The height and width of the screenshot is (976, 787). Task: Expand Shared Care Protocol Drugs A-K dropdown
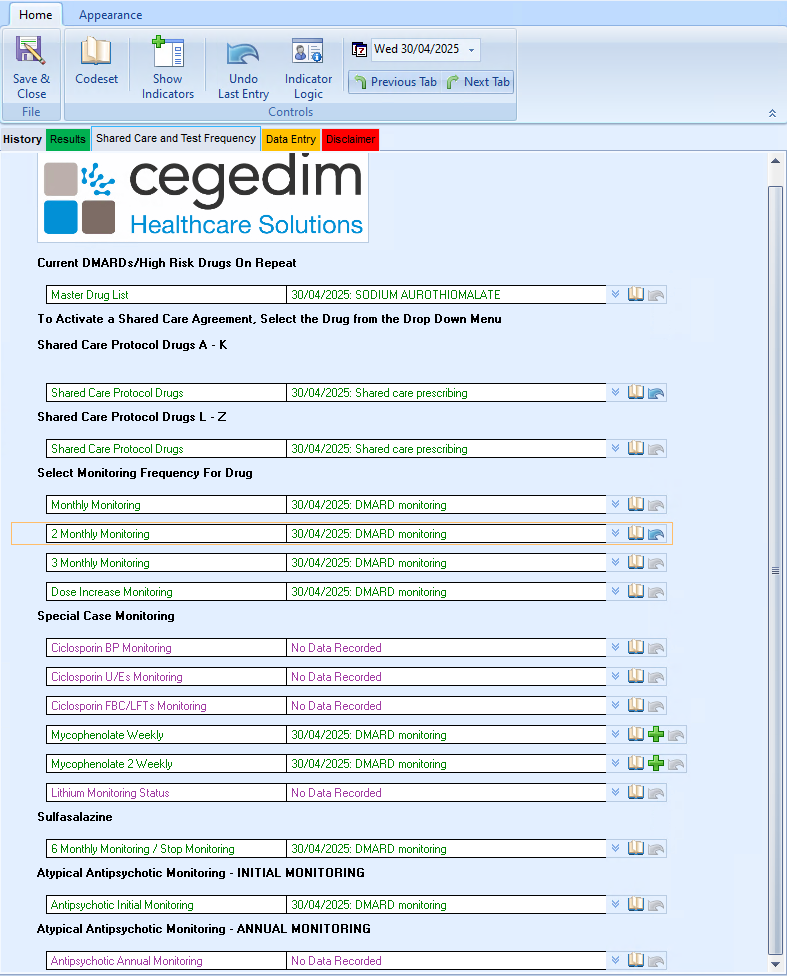[x=615, y=393]
